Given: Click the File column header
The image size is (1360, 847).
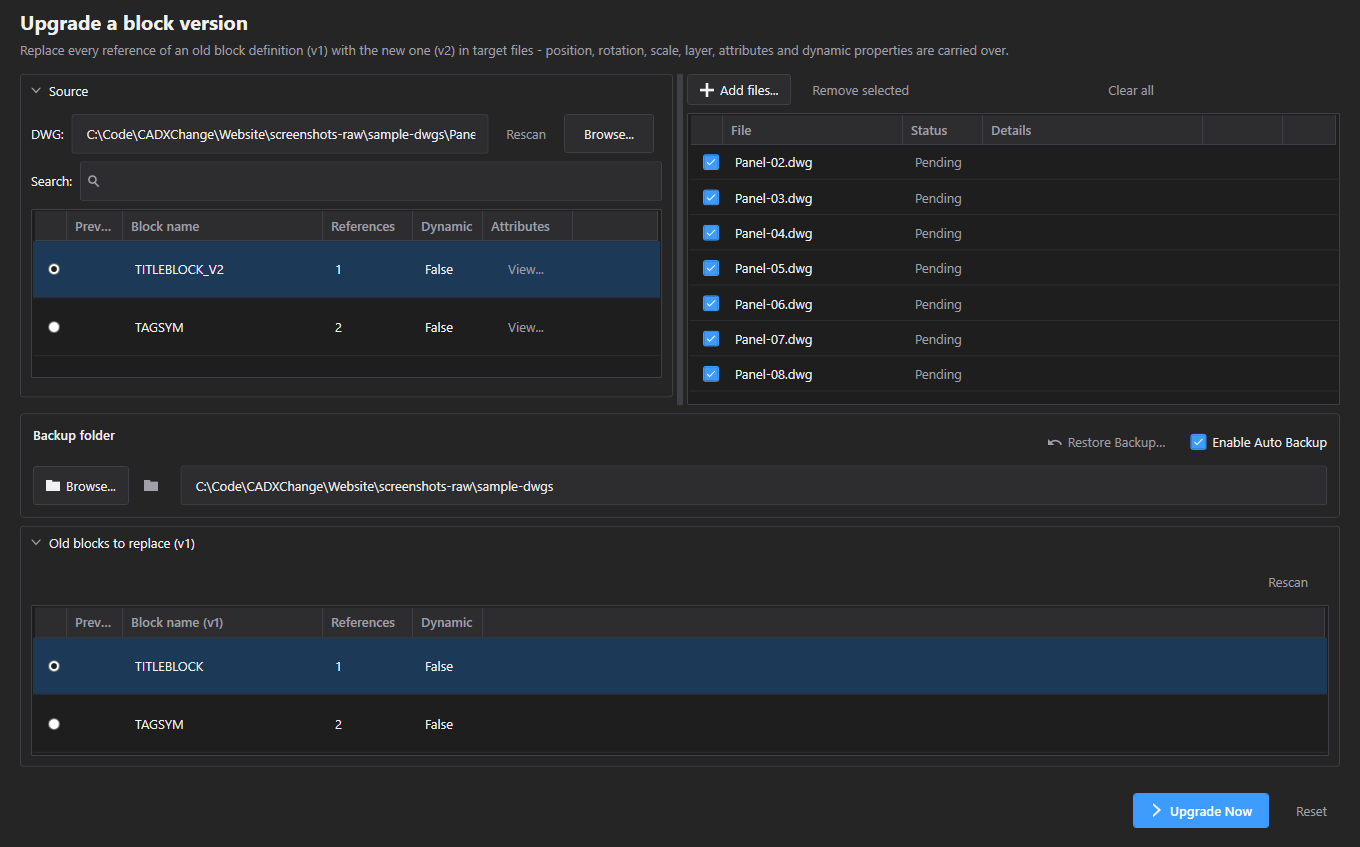Looking at the screenshot, I should tap(812, 130).
